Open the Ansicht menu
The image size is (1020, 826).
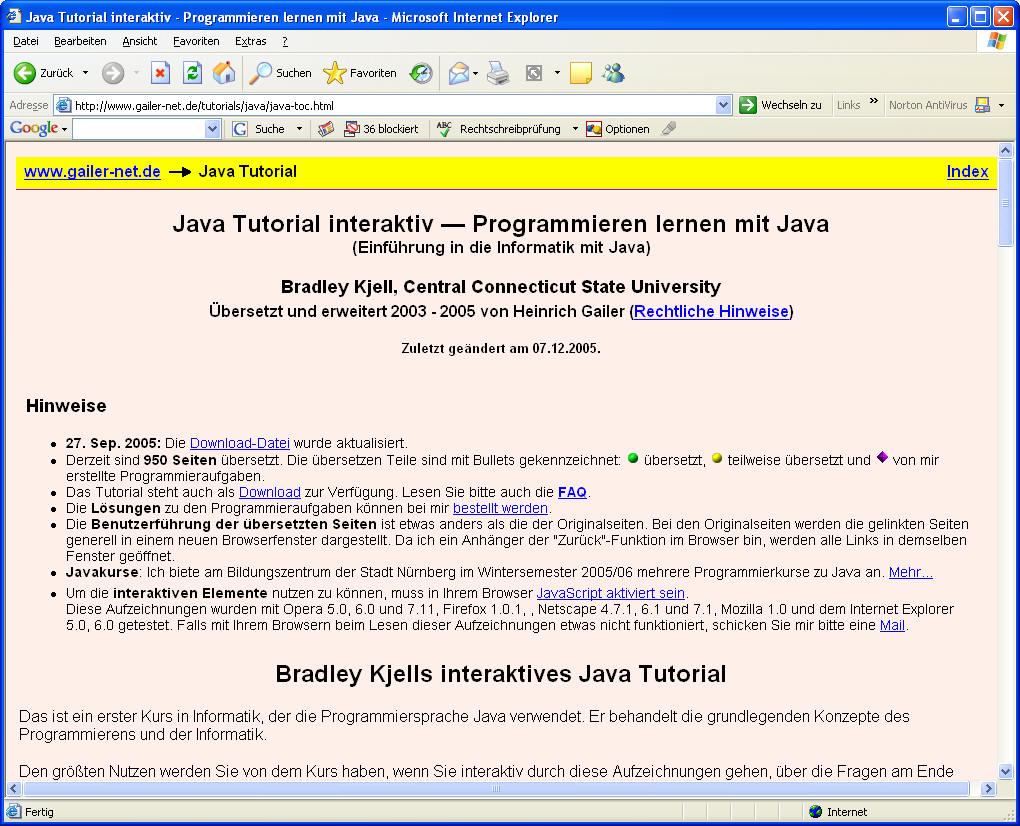[x=140, y=41]
